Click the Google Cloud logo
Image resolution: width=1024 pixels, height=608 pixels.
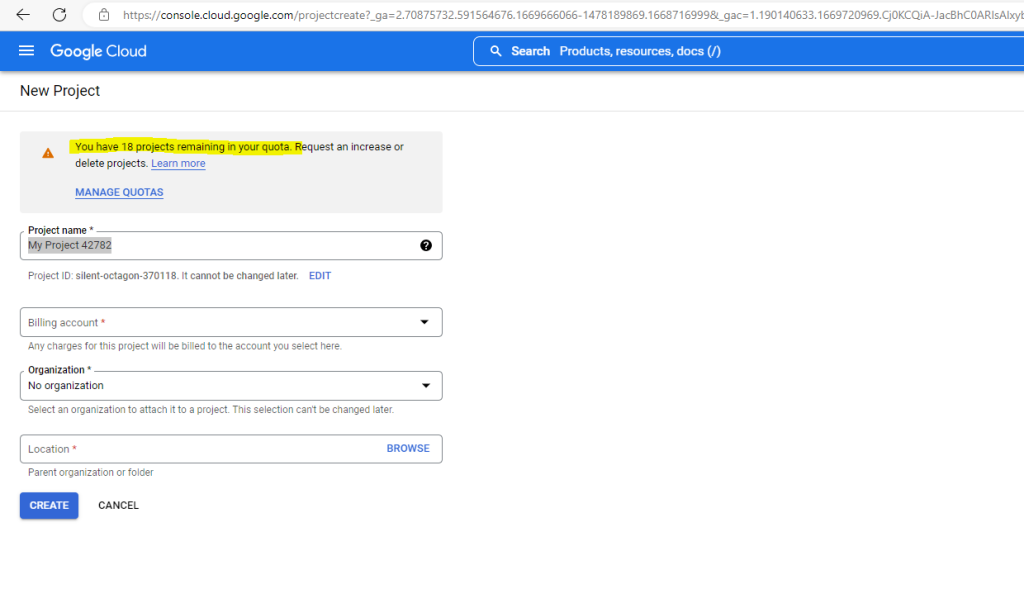(x=99, y=51)
